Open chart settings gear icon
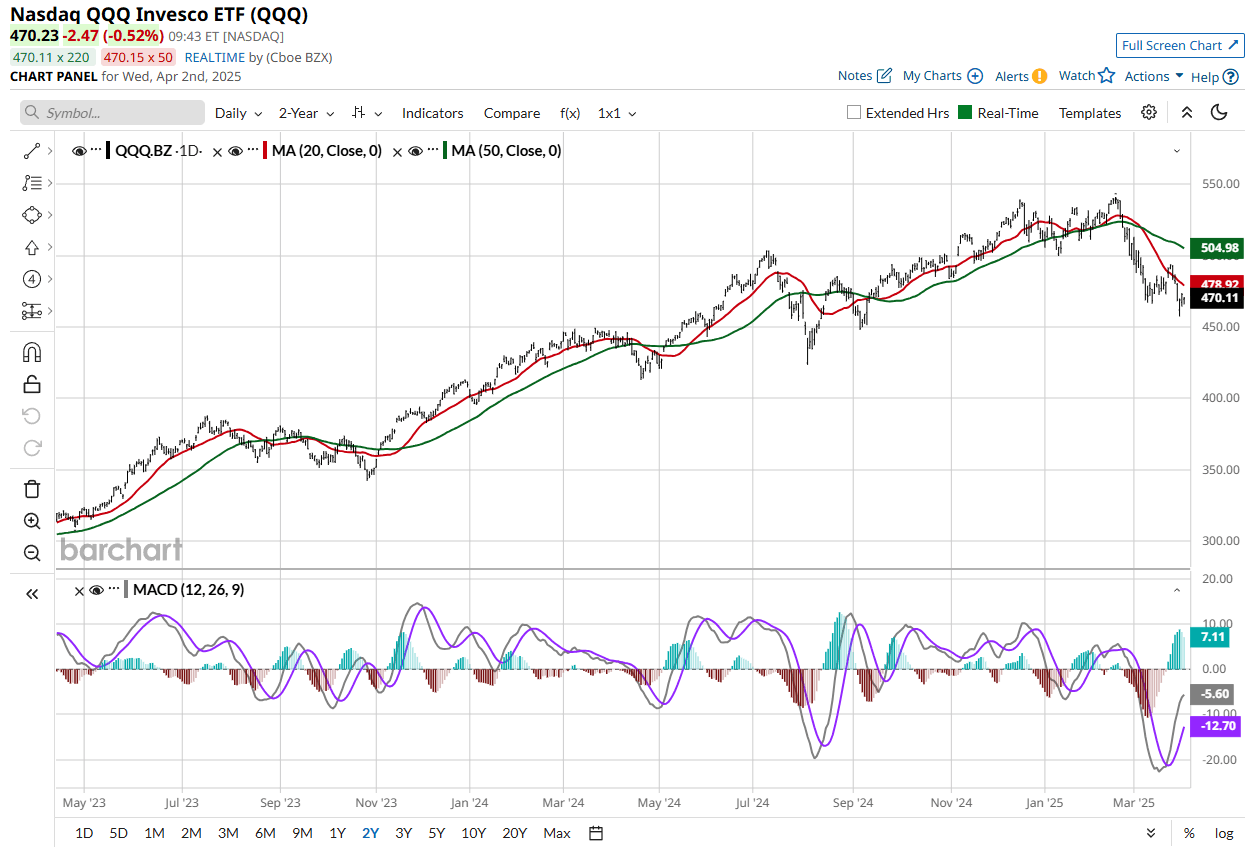Screen dimensions: 1256x847 pyautogui.click(x=1149, y=113)
